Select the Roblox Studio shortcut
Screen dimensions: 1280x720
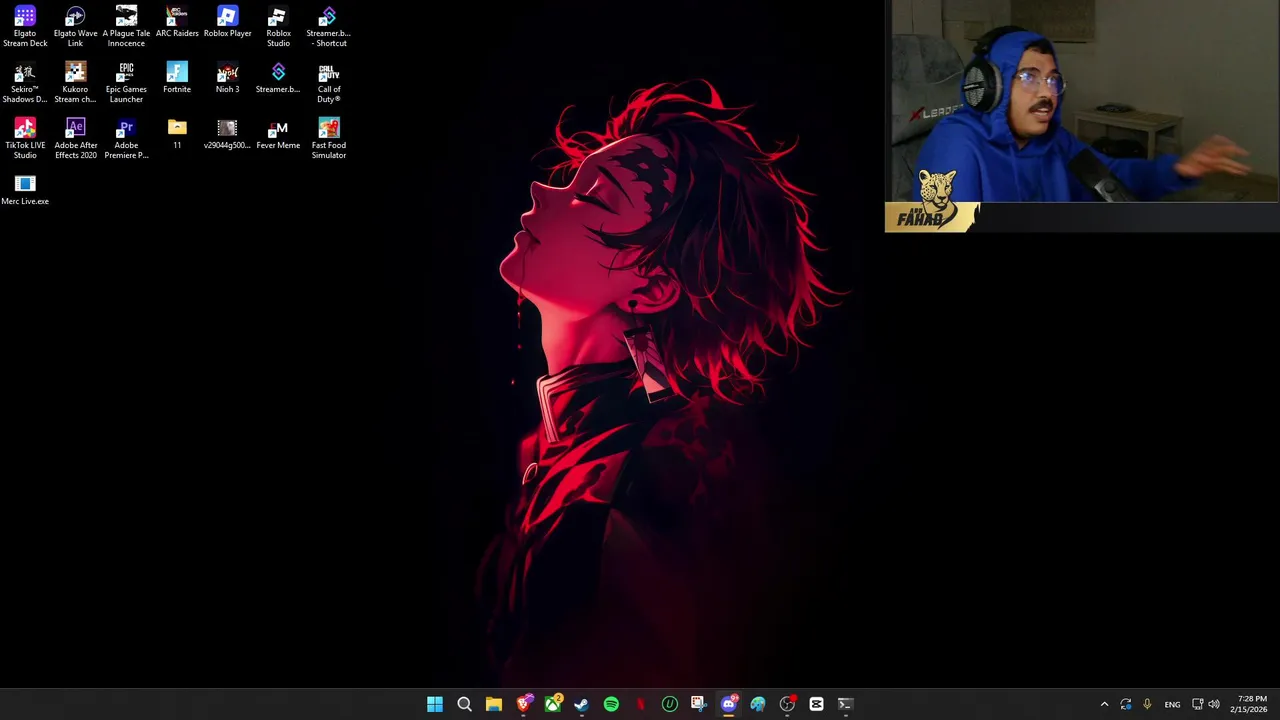pos(278,27)
